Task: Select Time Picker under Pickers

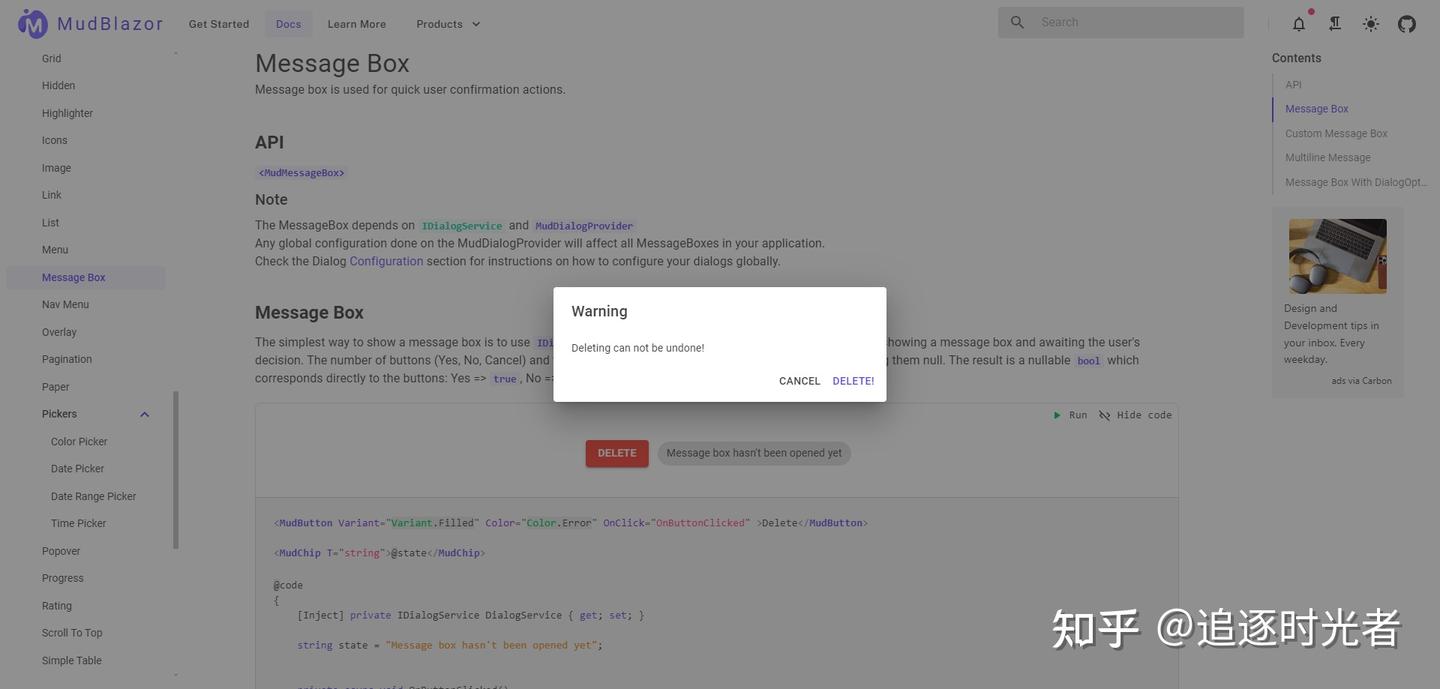Action: (77, 521)
